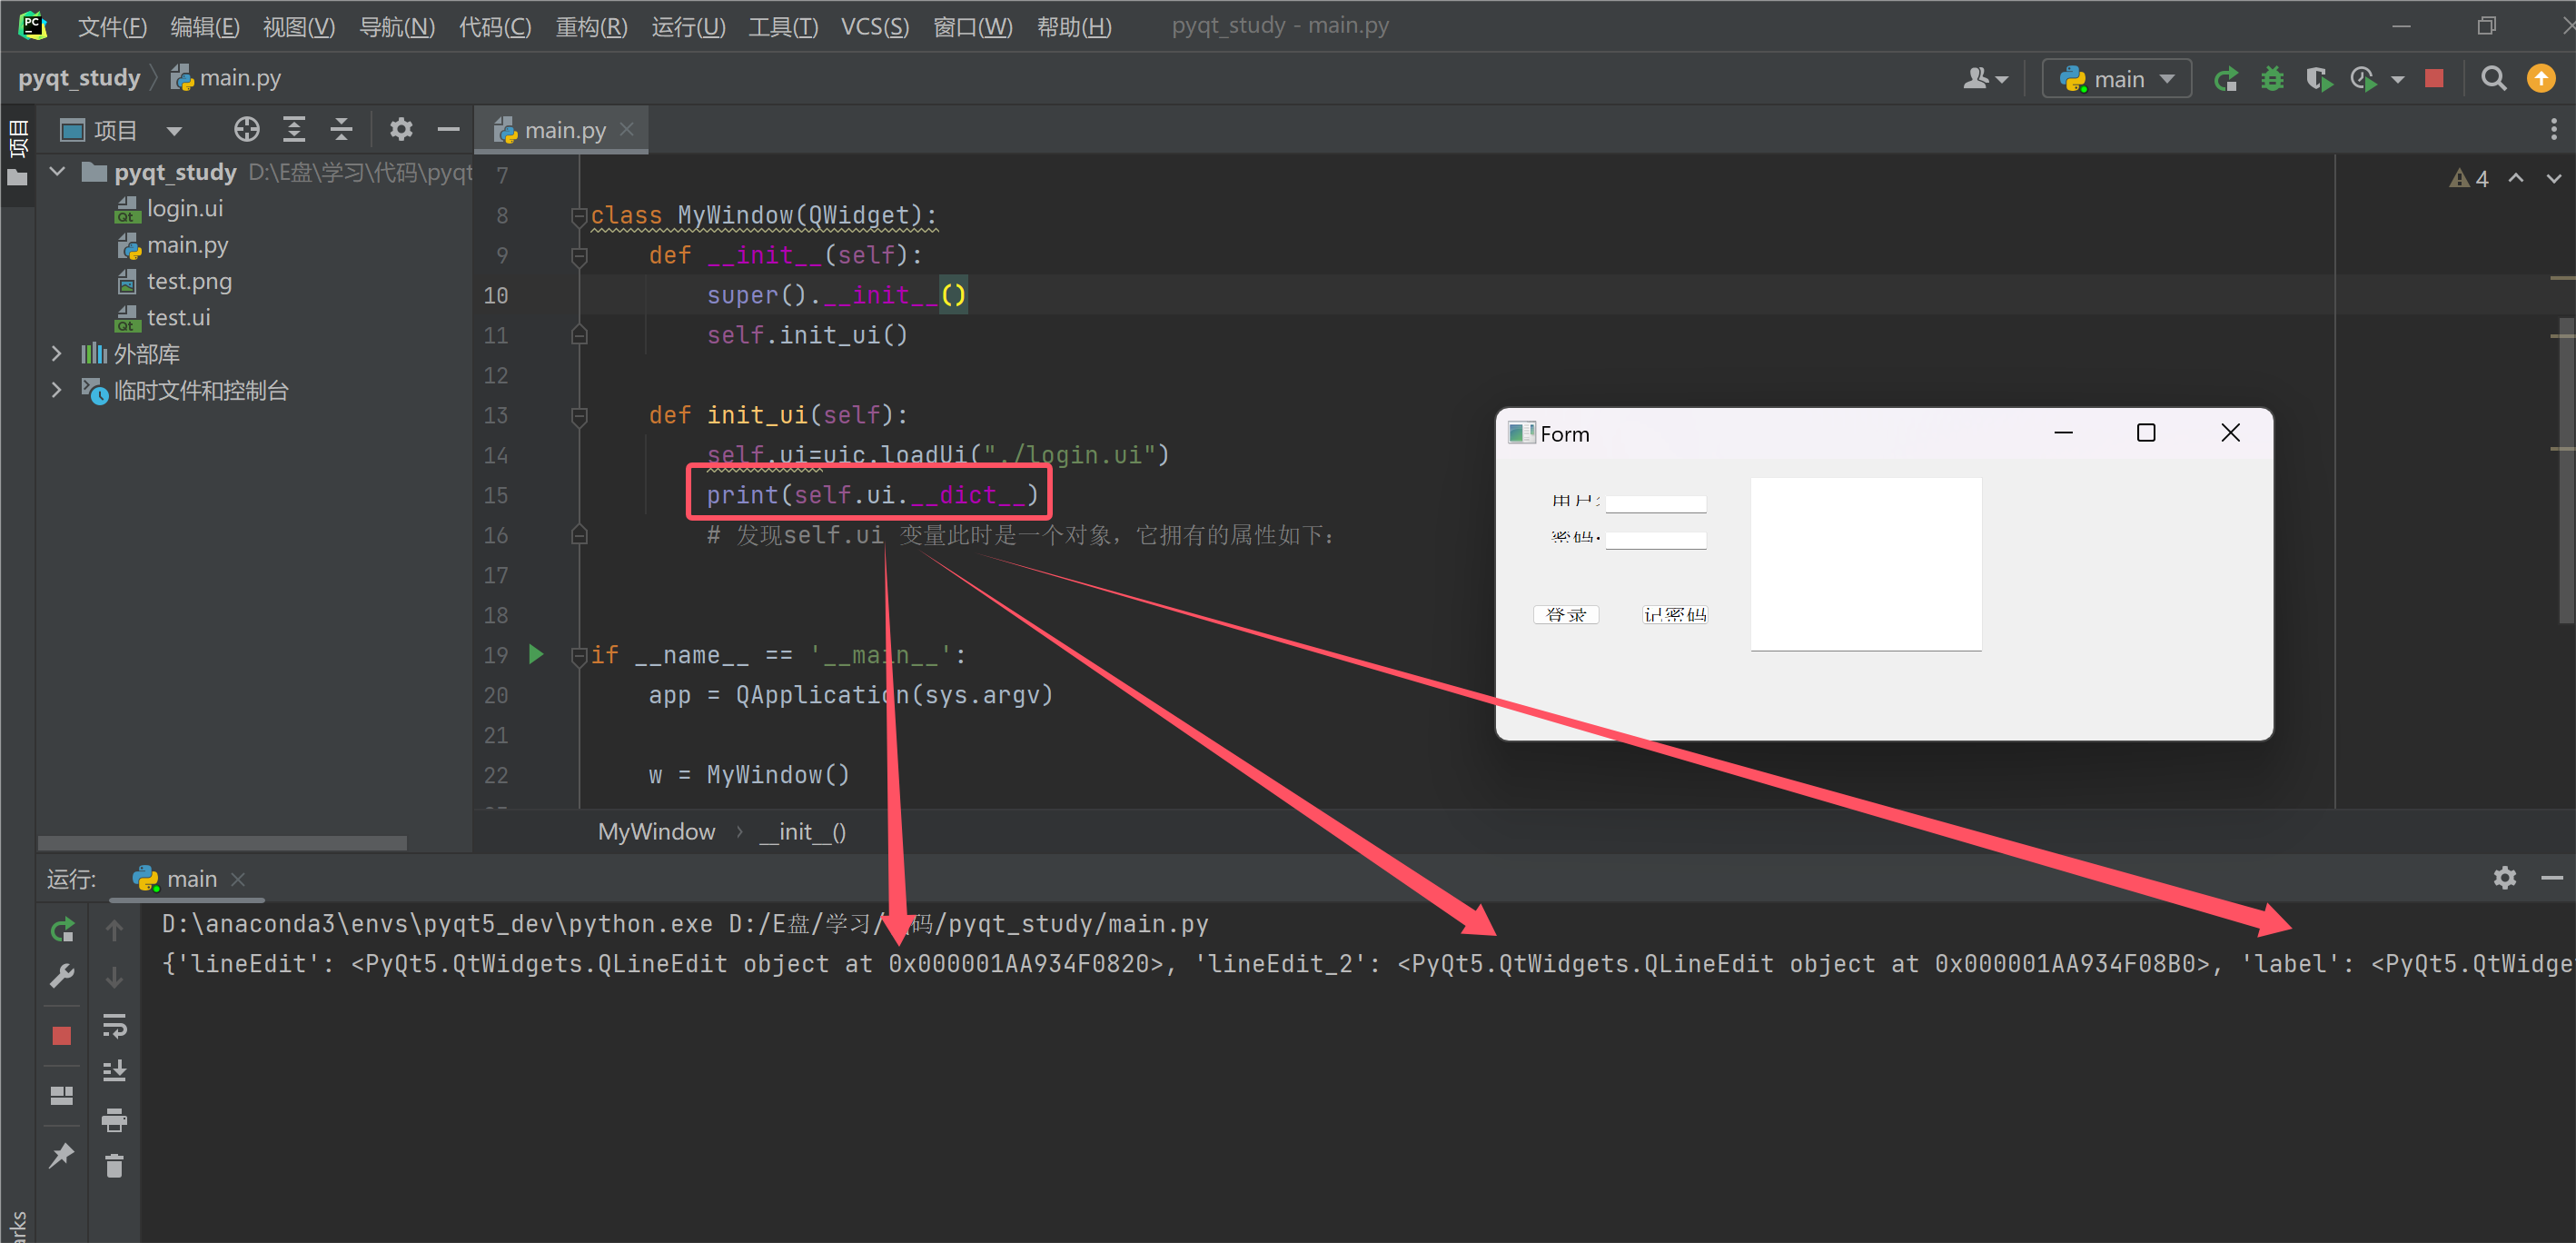Select test.png in project tree

189,282
